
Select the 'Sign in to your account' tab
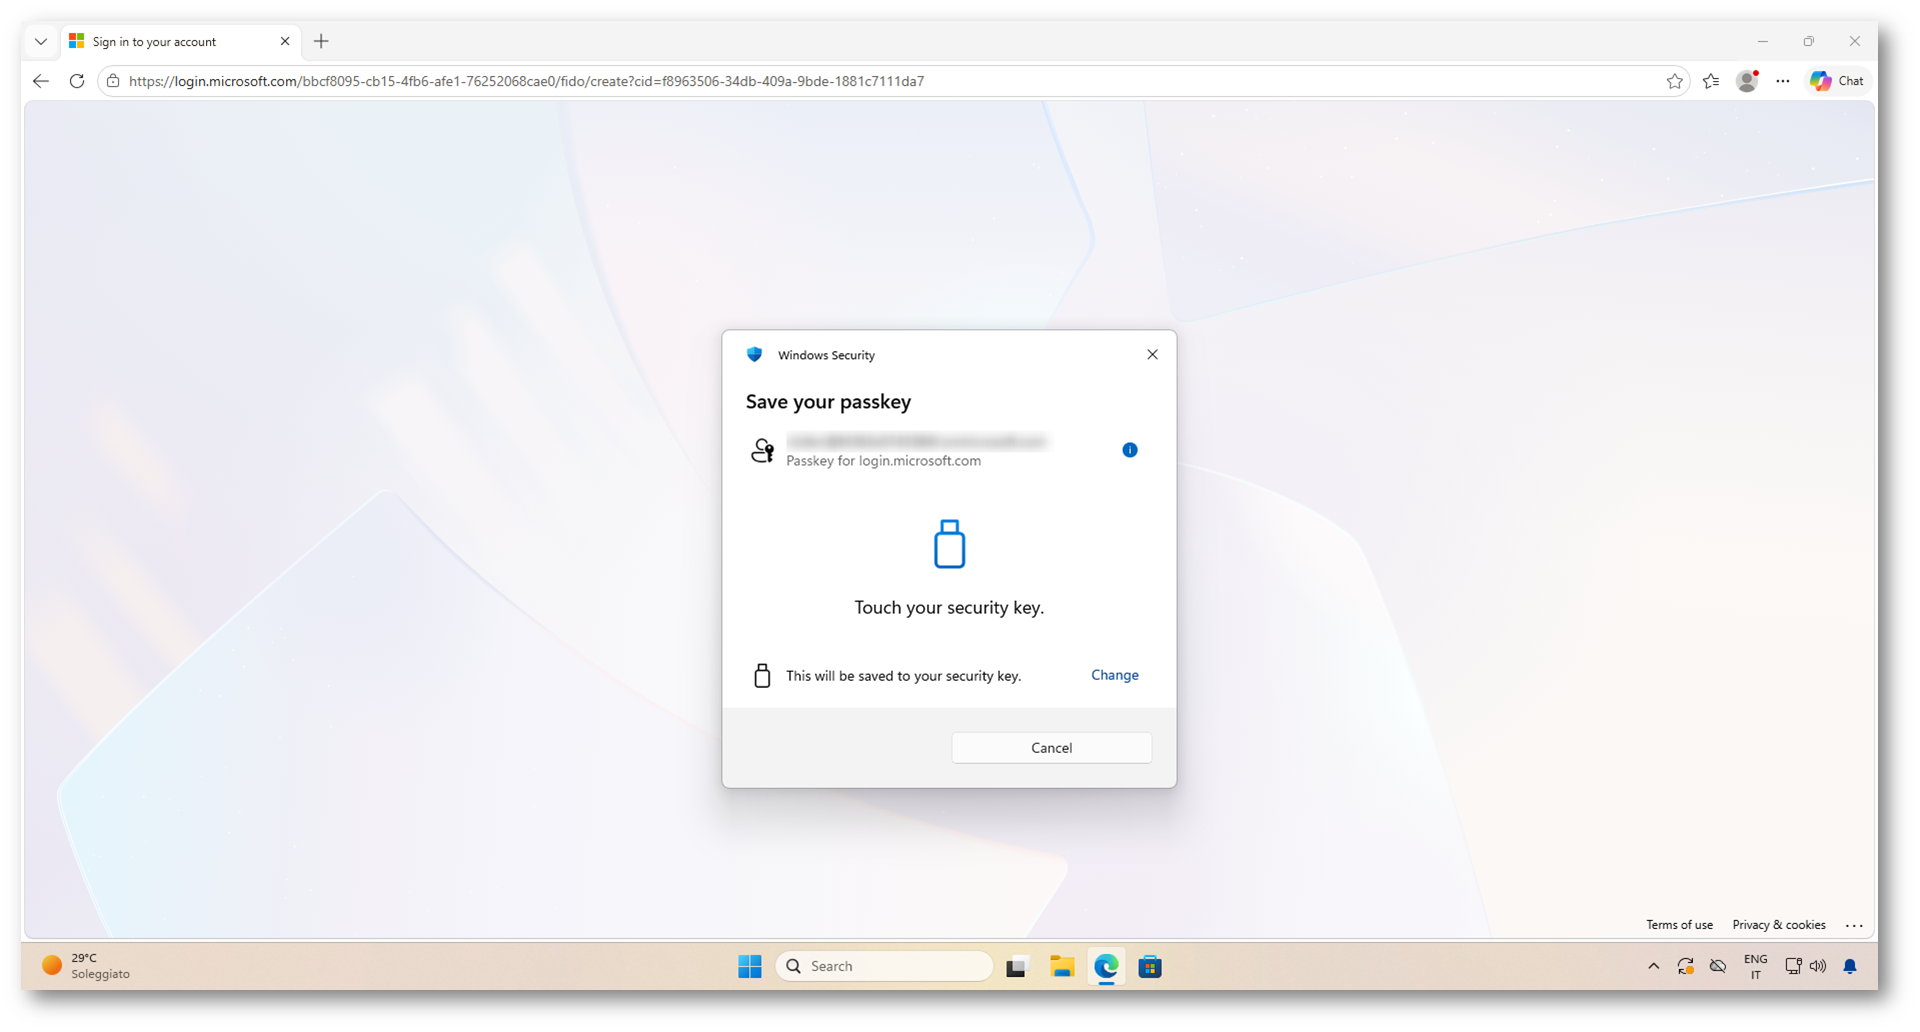[x=180, y=42]
